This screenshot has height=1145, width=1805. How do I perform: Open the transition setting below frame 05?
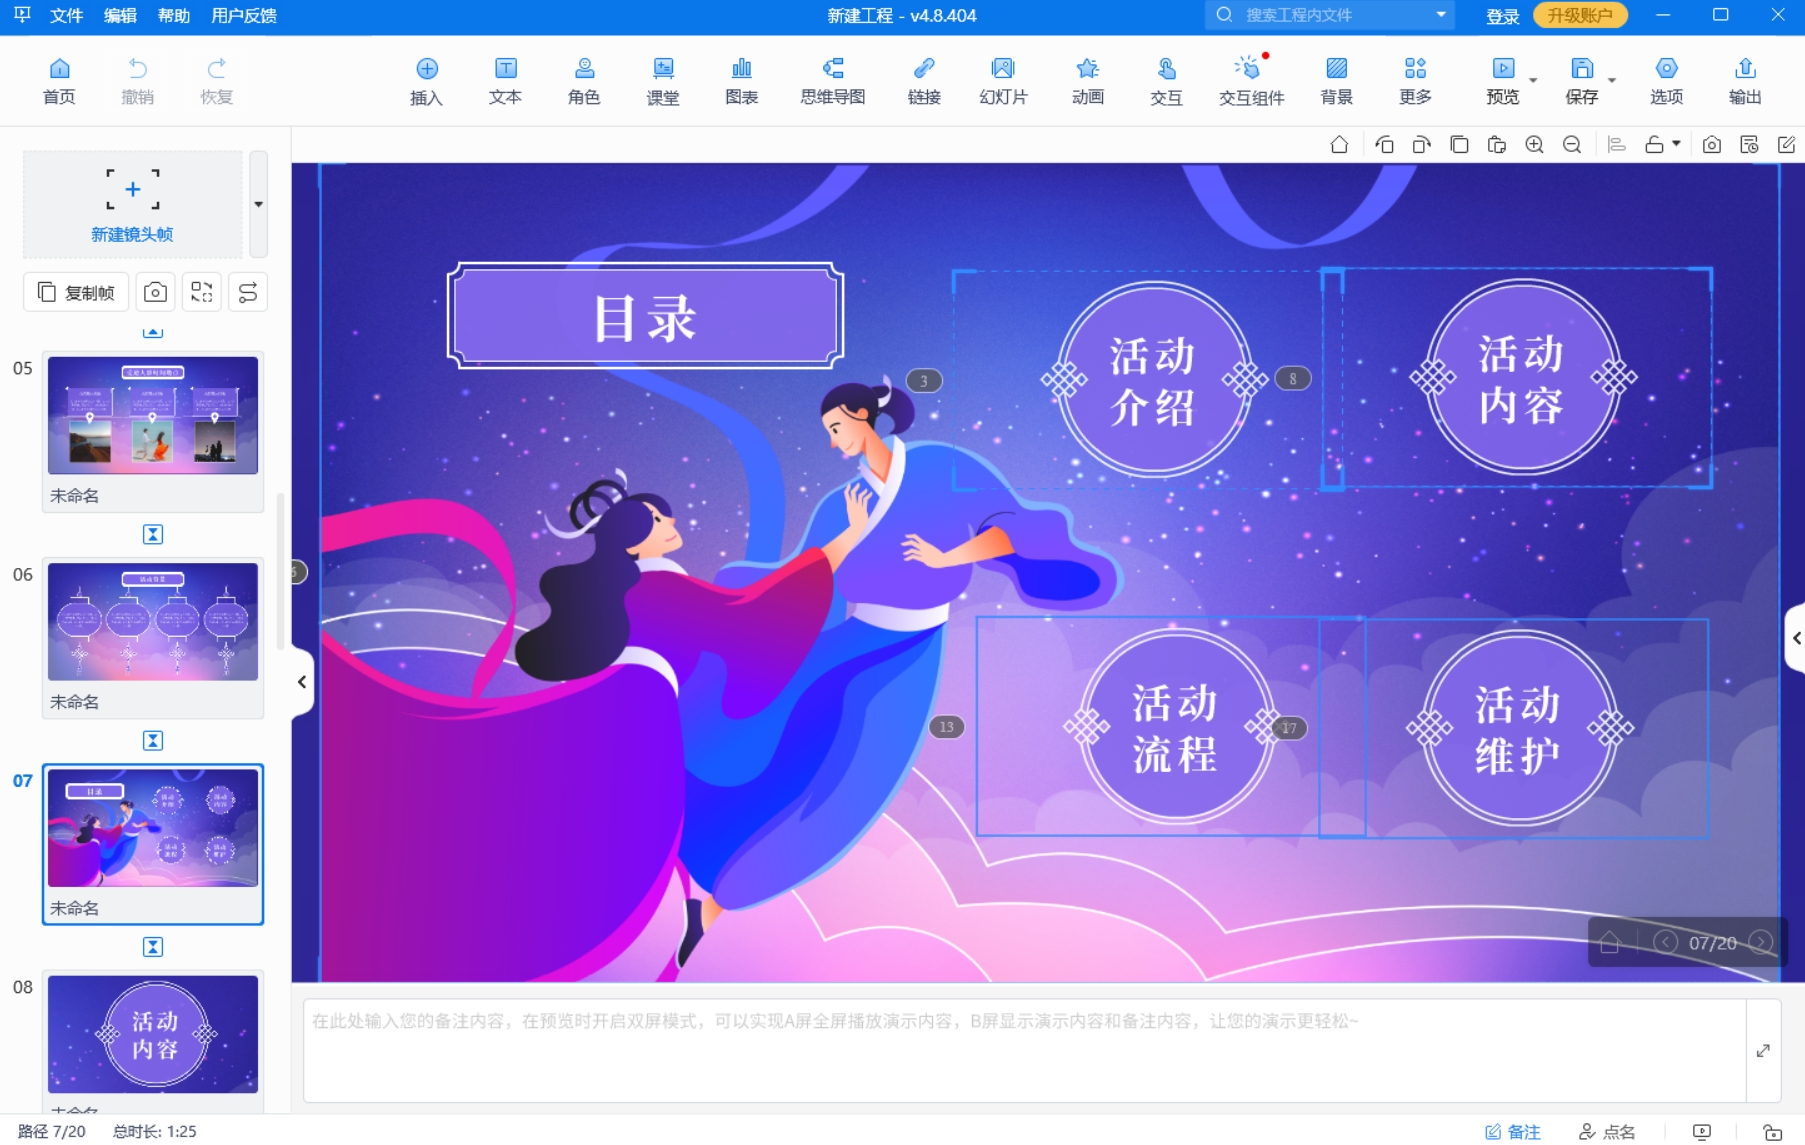tap(153, 534)
